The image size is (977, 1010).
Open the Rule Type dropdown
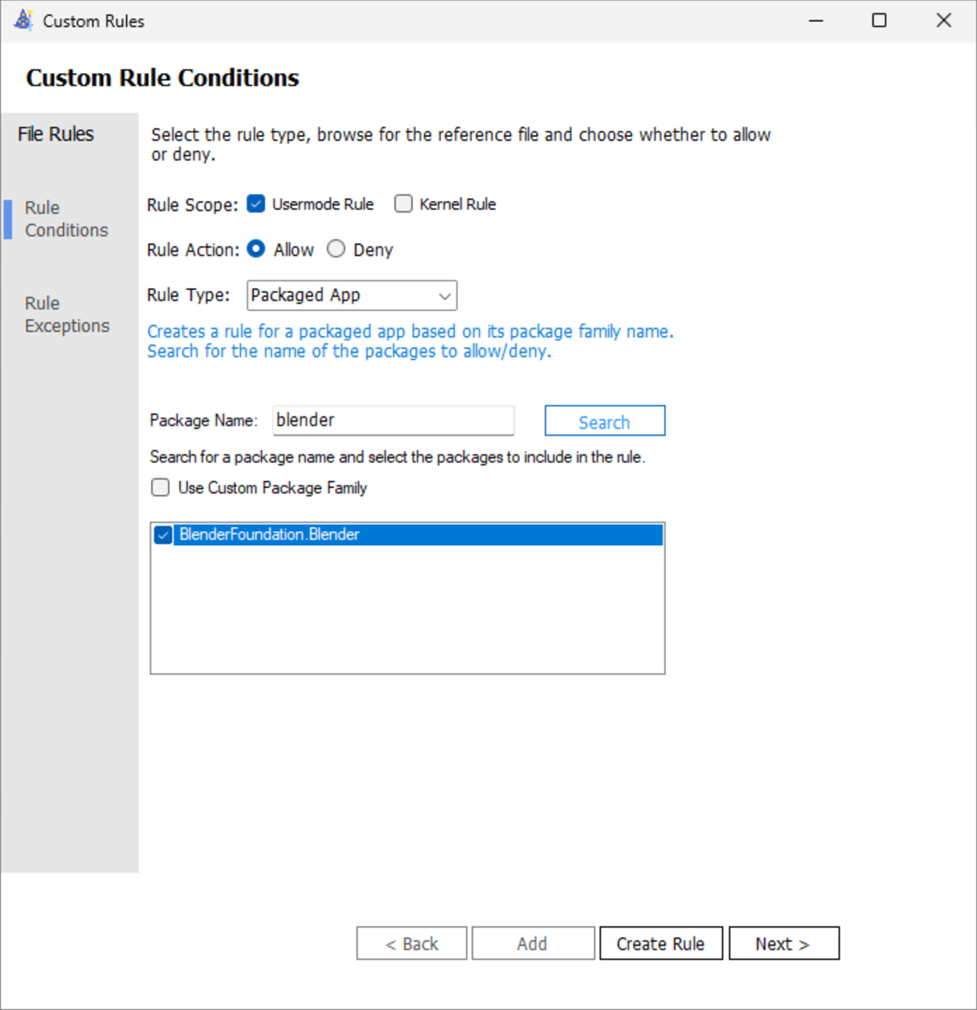351,296
